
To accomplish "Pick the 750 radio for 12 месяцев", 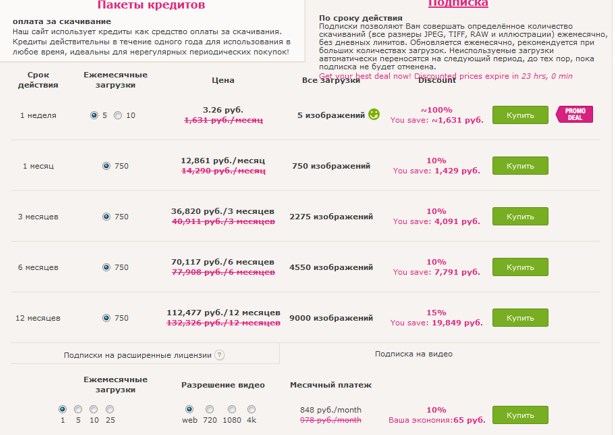I will (107, 318).
